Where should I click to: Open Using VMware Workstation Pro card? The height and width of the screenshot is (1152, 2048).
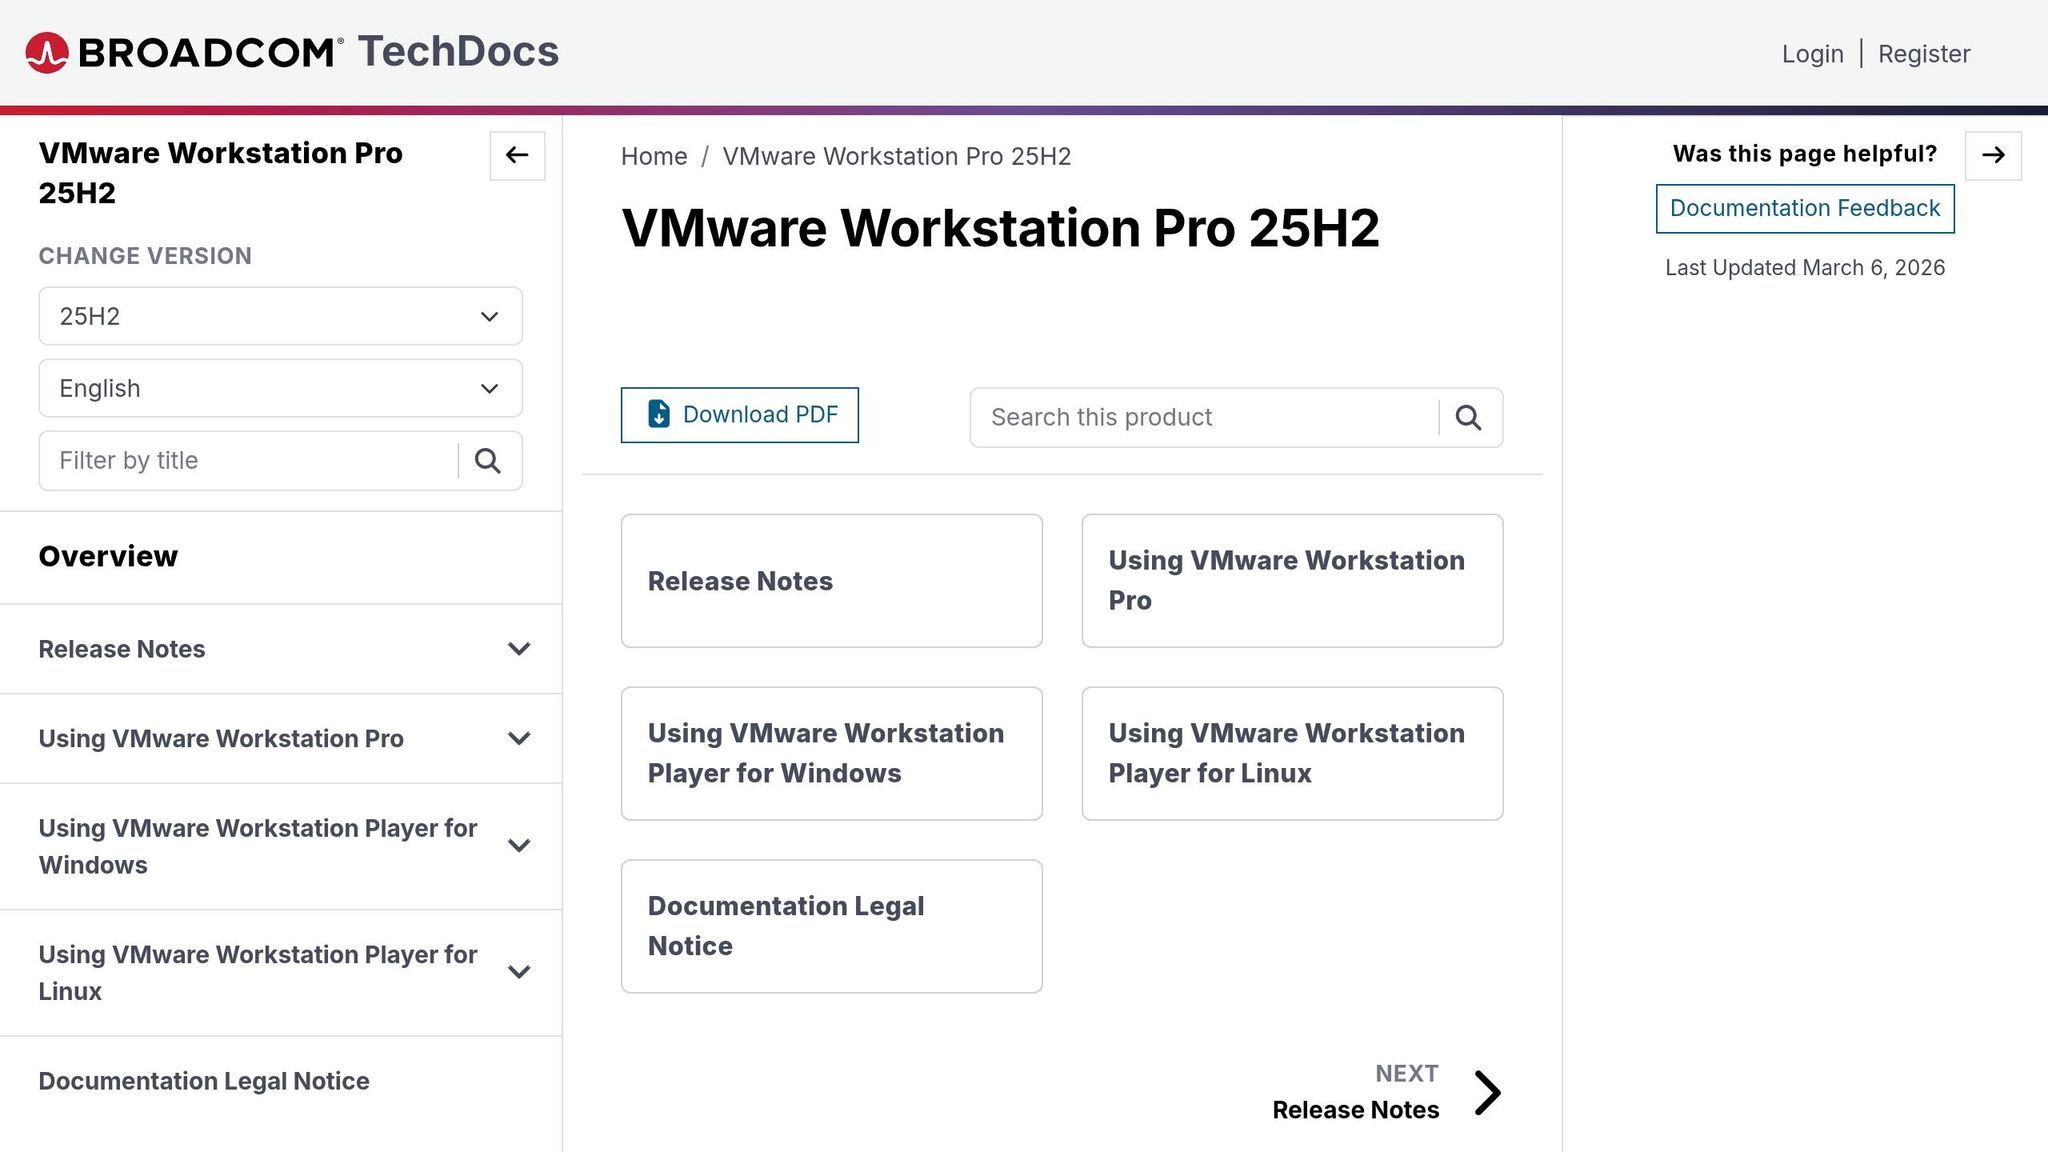point(1292,581)
